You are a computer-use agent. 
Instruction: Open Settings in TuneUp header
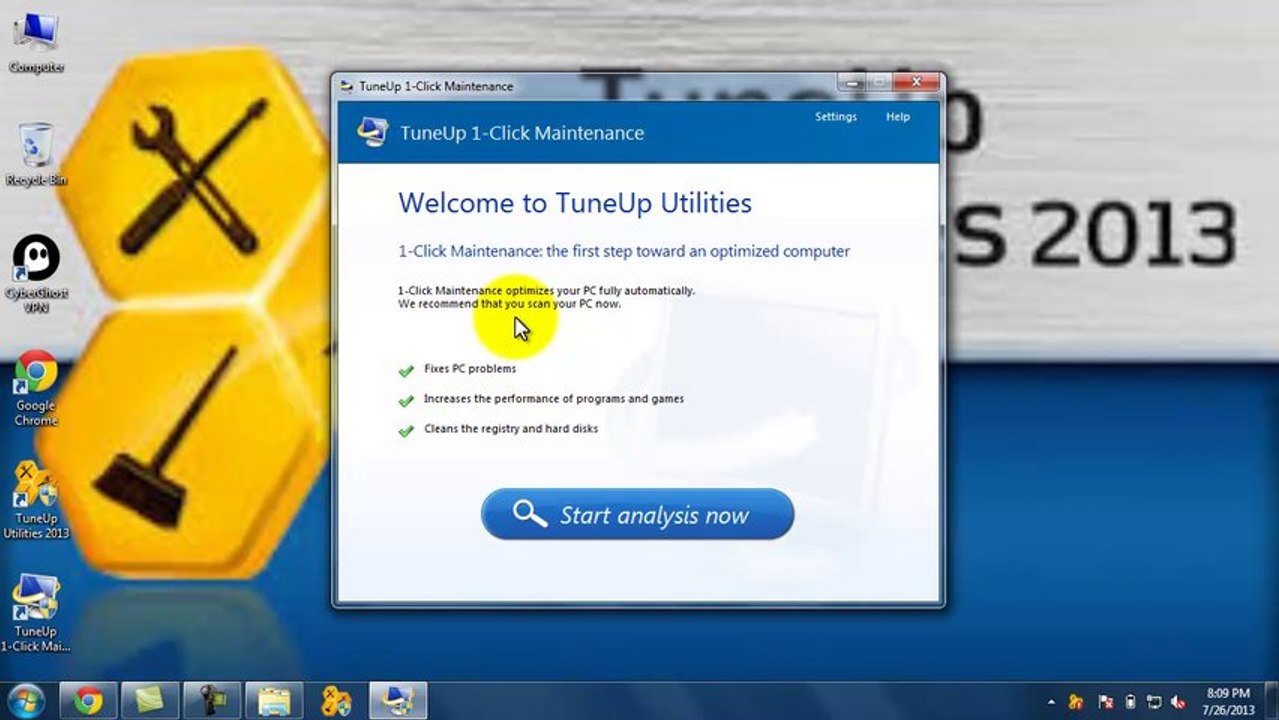(836, 117)
